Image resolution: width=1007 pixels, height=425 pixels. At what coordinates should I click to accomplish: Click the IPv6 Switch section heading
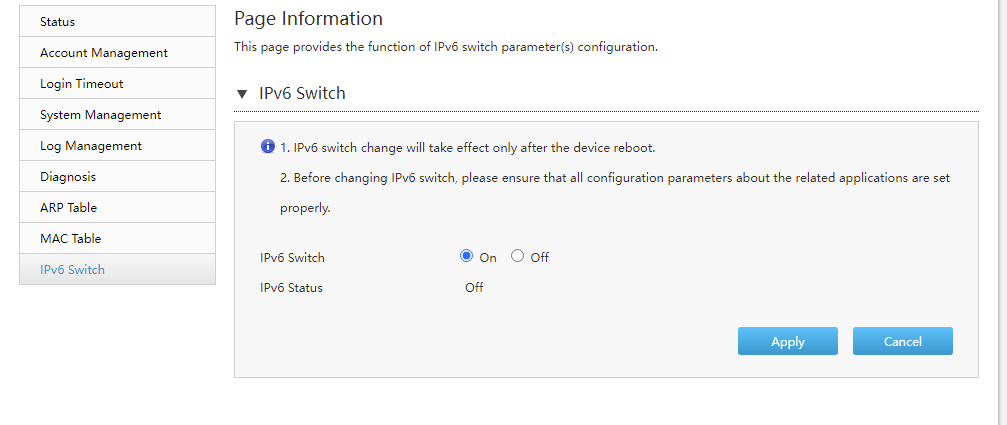pos(302,94)
